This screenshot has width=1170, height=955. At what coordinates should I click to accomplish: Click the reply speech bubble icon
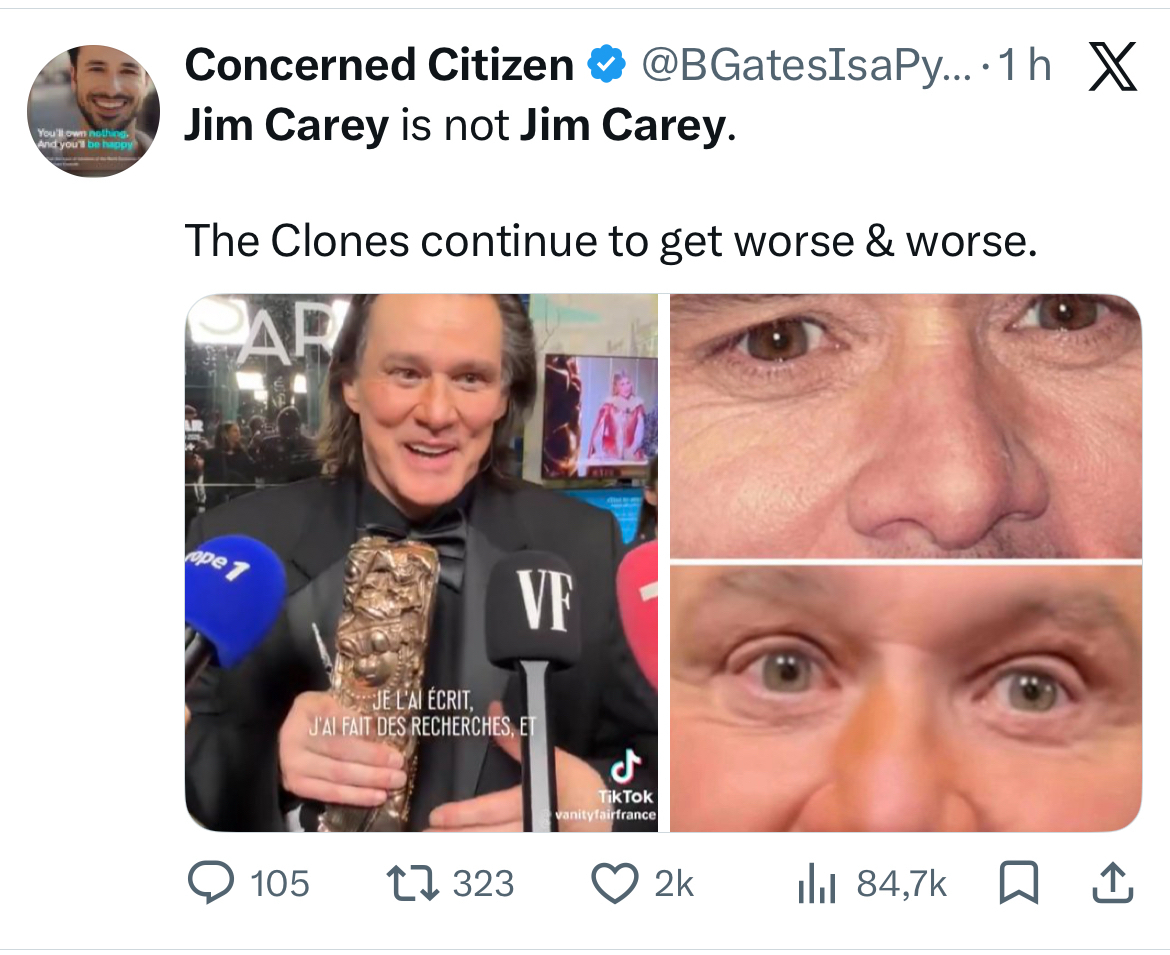(210, 884)
